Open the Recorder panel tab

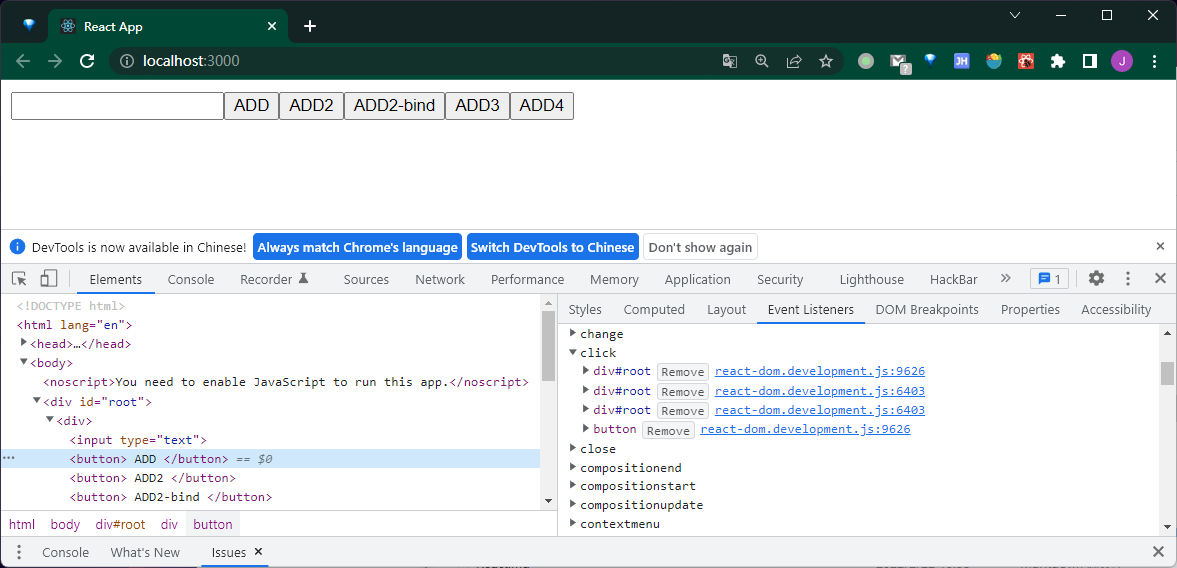tap(274, 279)
